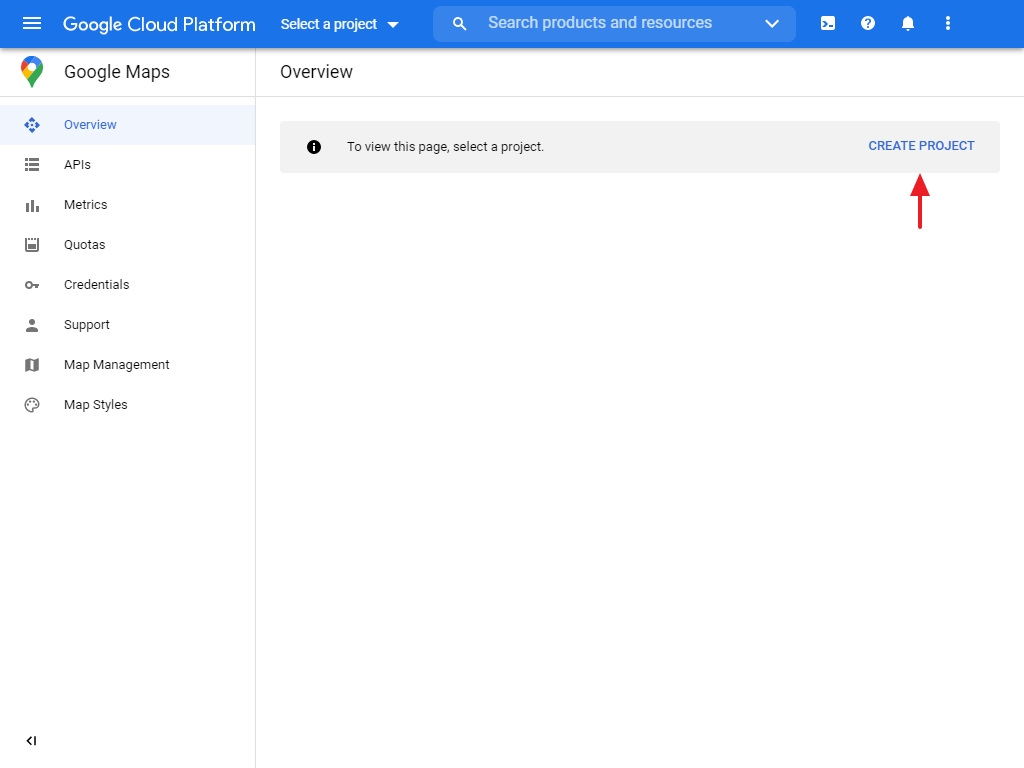Click the Overview page heading
The width and height of the screenshot is (1024, 768).
pos(317,72)
